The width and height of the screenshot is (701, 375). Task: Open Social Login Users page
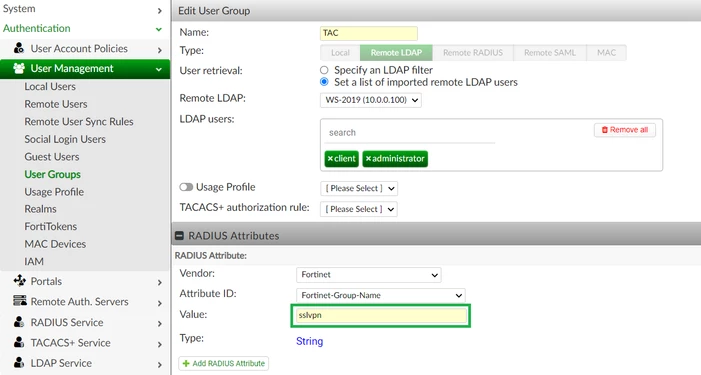coord(65,139)
